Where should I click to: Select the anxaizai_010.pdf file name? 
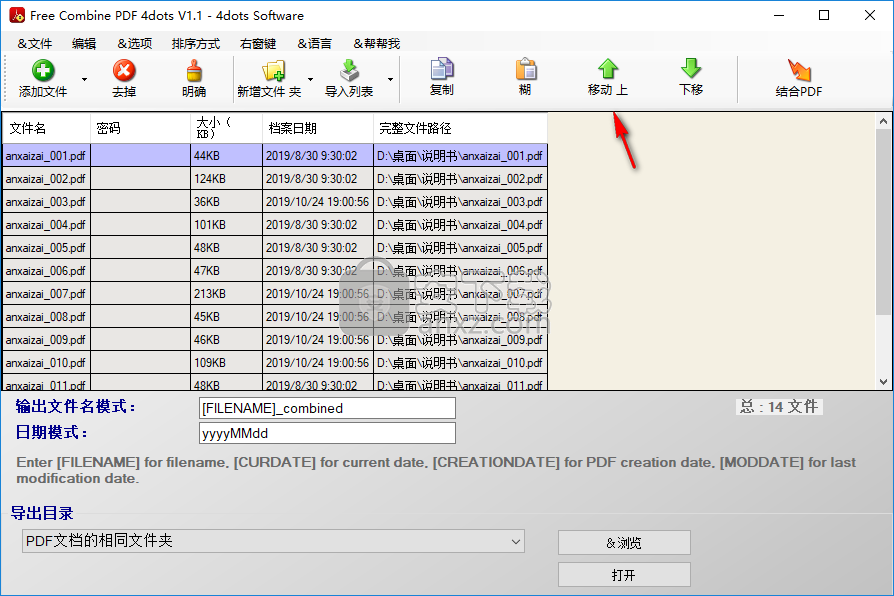coord(46,363)
